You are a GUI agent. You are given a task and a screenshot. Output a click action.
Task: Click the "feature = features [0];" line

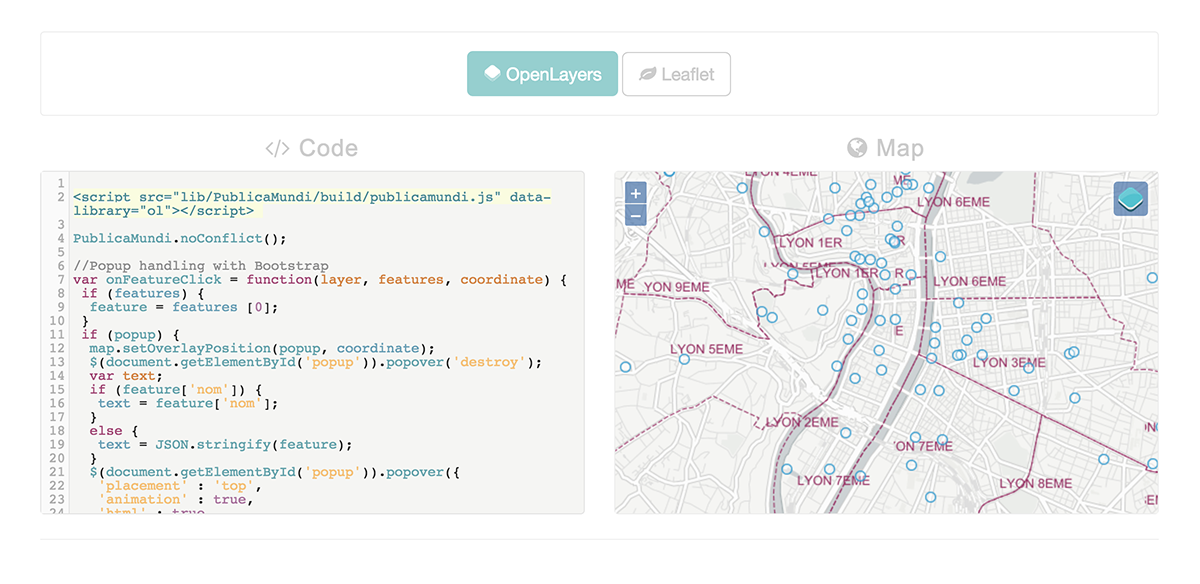(x=185, y=307)
